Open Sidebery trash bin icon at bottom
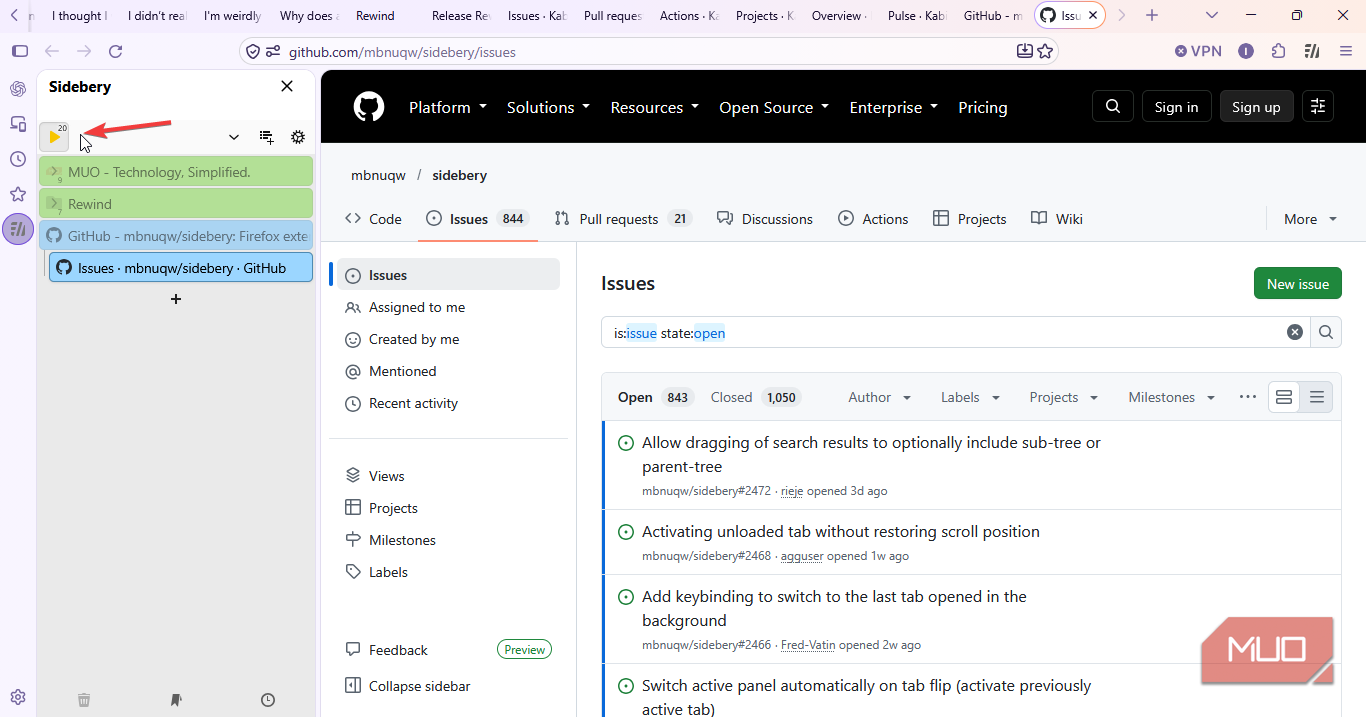Image resolution: width=1366 pixels, height=717 pixels. 84,700
